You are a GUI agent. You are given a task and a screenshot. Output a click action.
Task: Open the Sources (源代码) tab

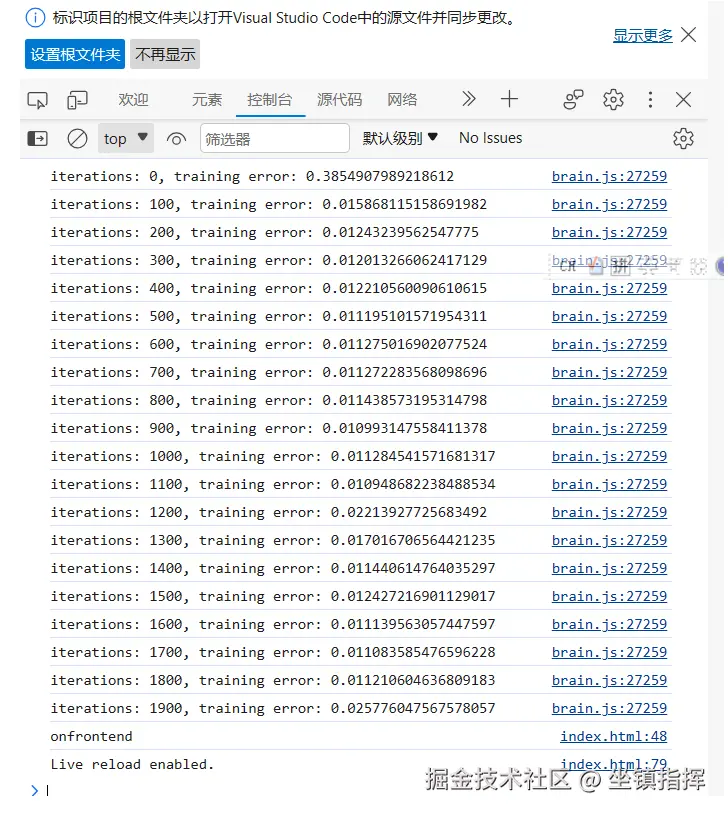point(339,99)
